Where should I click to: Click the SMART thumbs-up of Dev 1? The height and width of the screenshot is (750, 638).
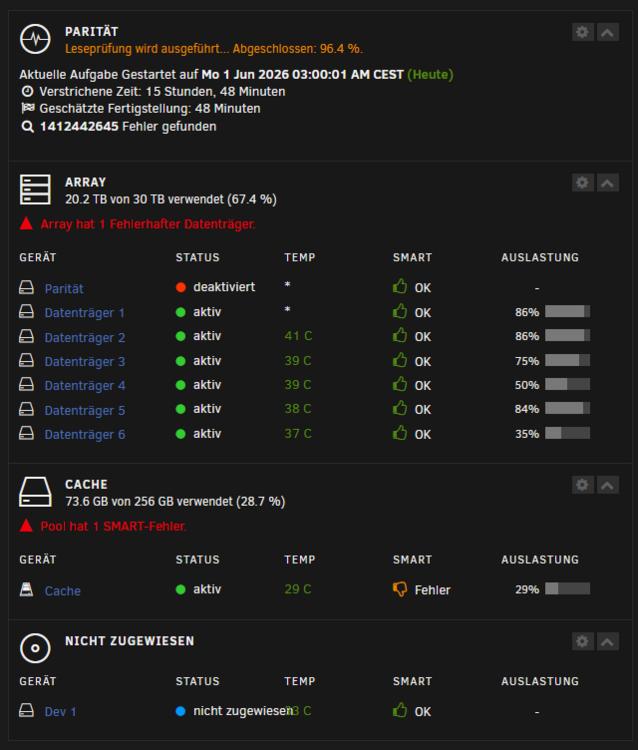click(400, 710)
